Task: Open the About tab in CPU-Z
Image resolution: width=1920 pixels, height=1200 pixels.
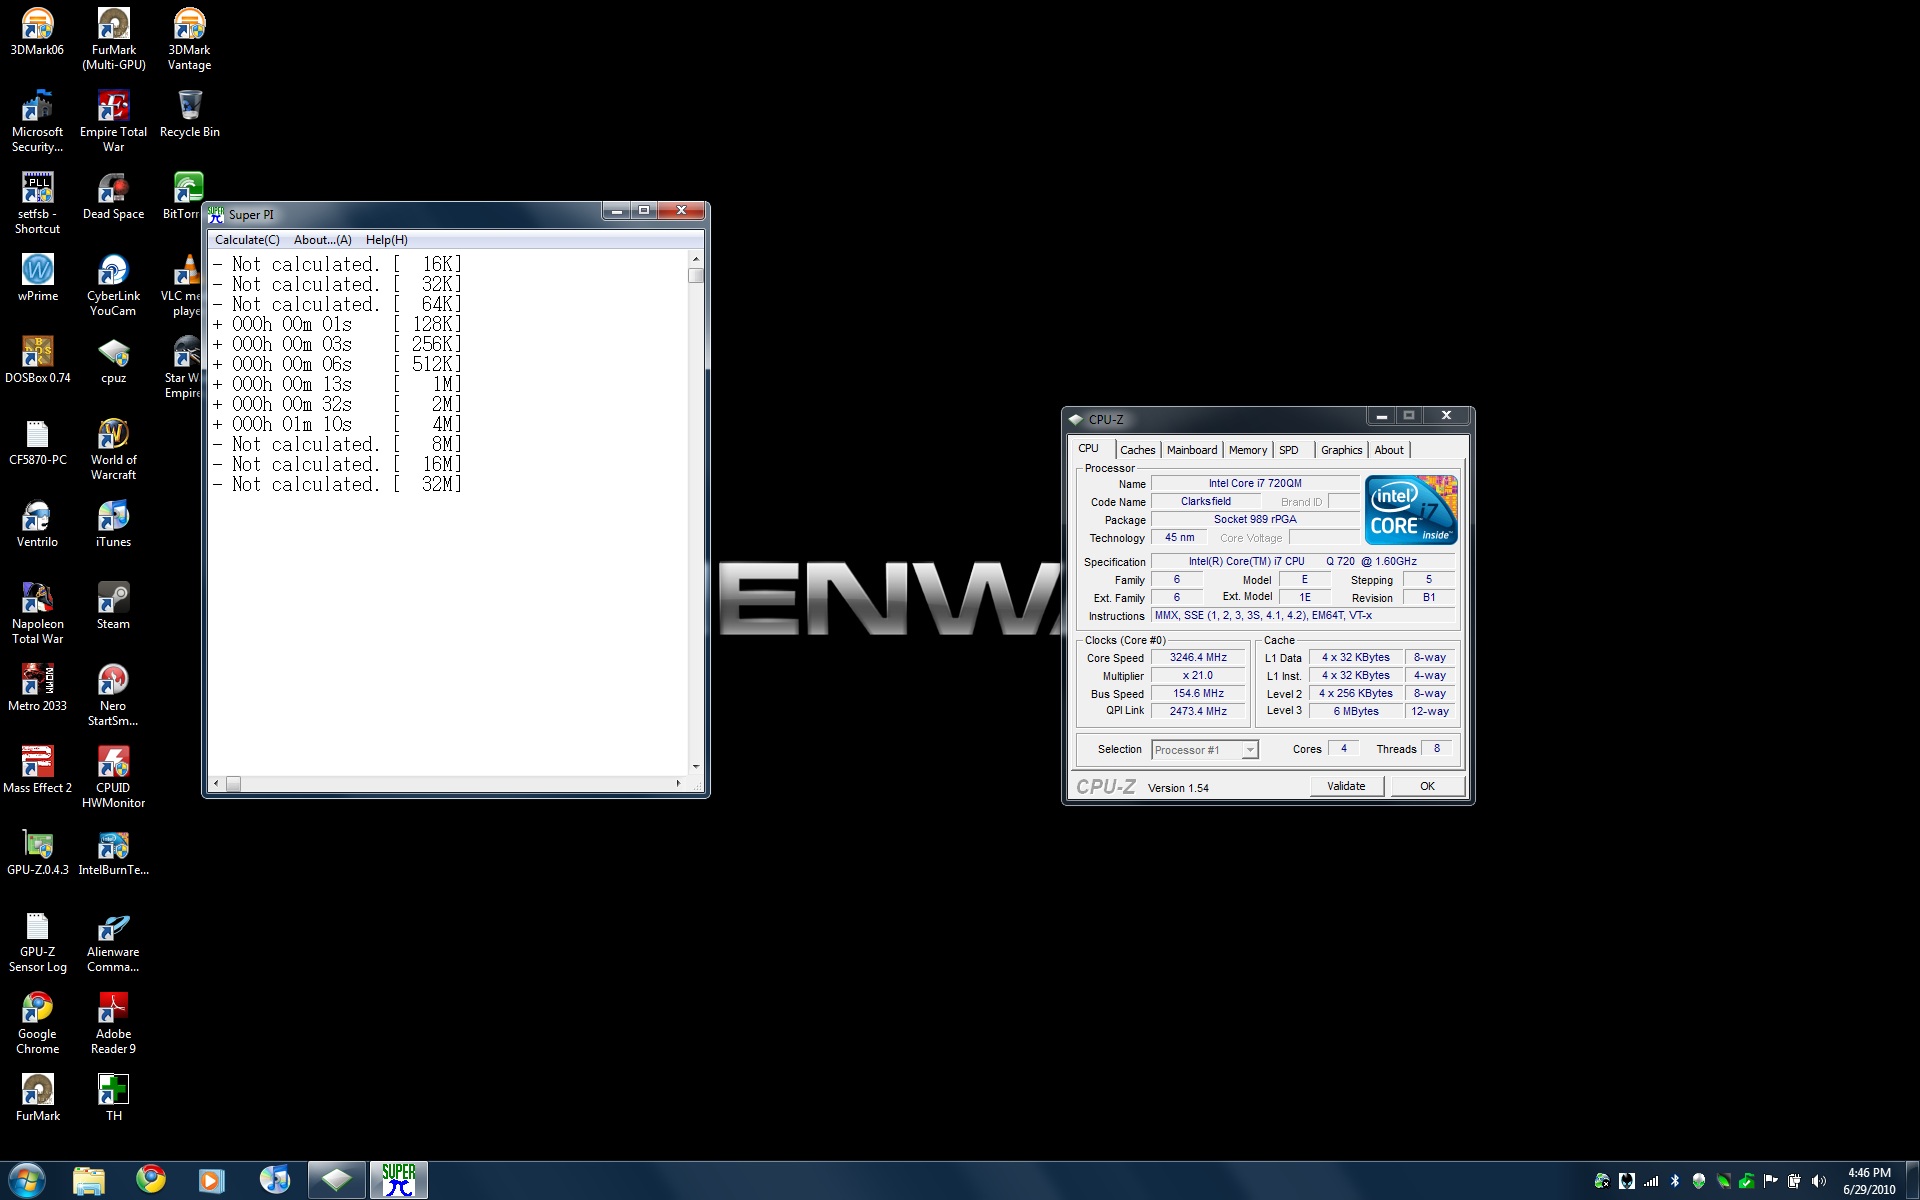Action: click(1389, 450)
